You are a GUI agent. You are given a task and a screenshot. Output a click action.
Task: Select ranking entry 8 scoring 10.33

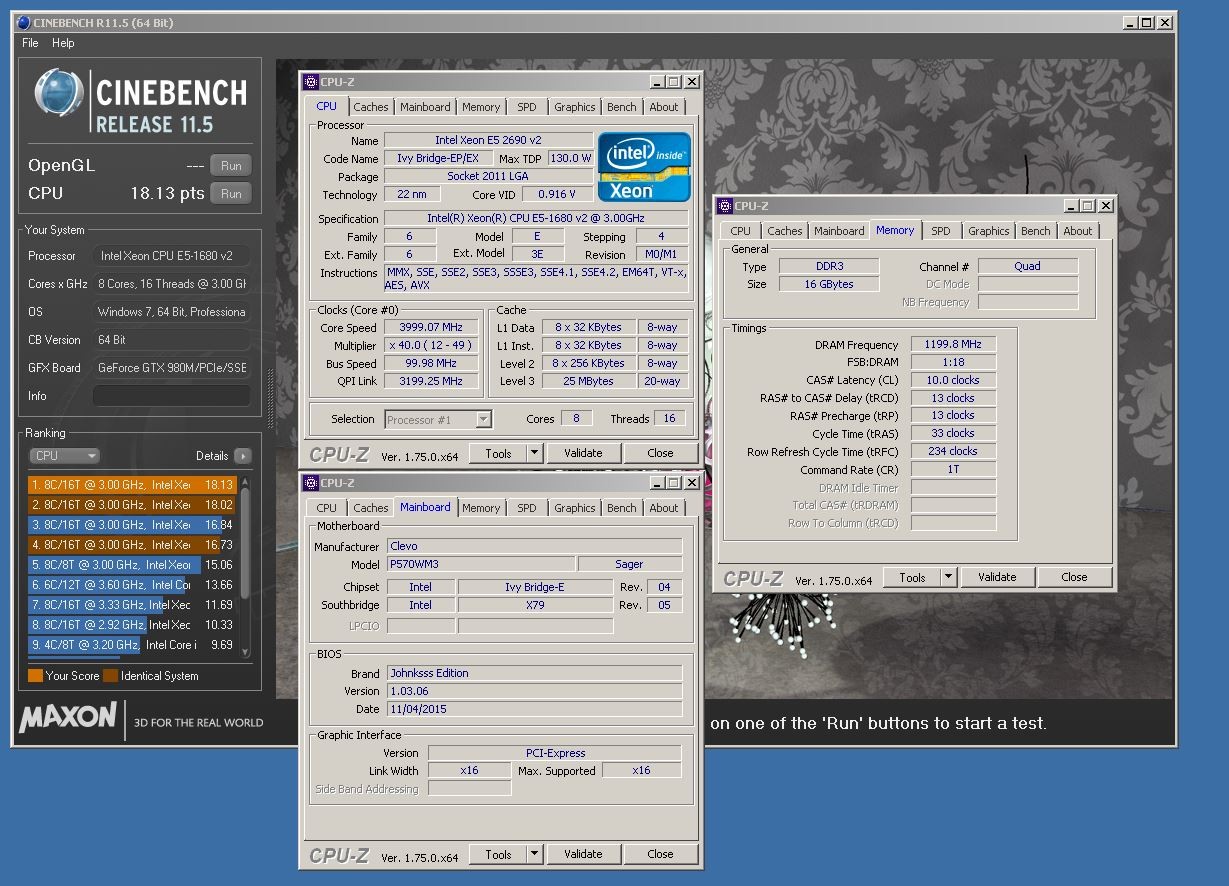pyautogui.click(x=132, y=625)
